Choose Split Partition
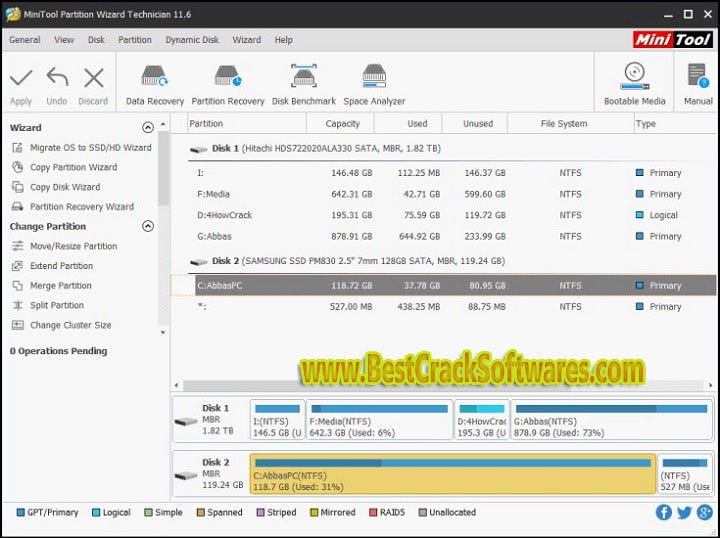The height and width of the screenshot is (538, 720). 48,306
